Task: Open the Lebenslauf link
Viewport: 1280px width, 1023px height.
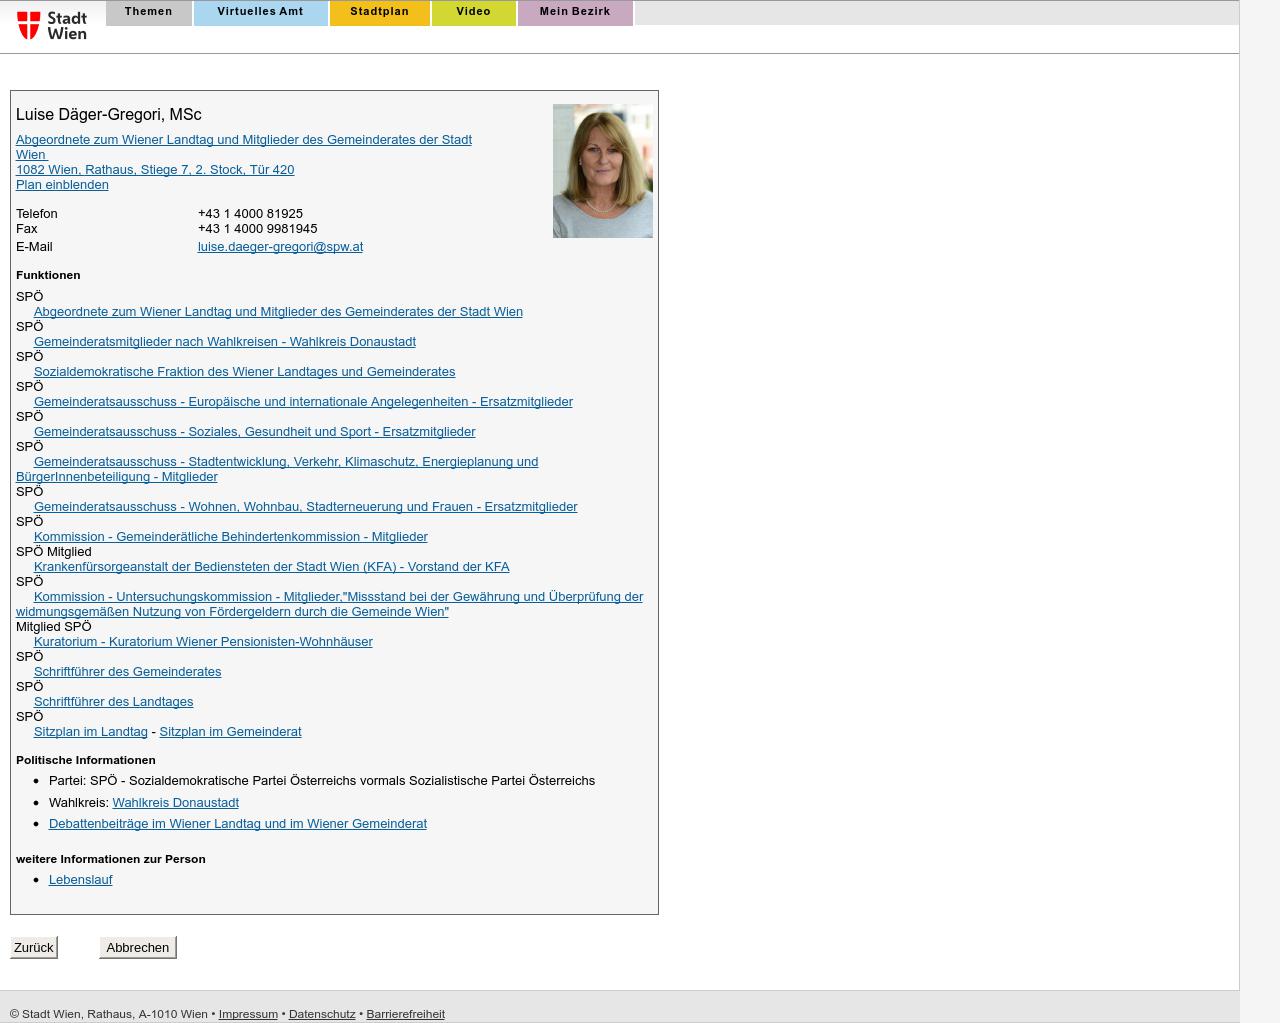Action: (x=80, y=880)
